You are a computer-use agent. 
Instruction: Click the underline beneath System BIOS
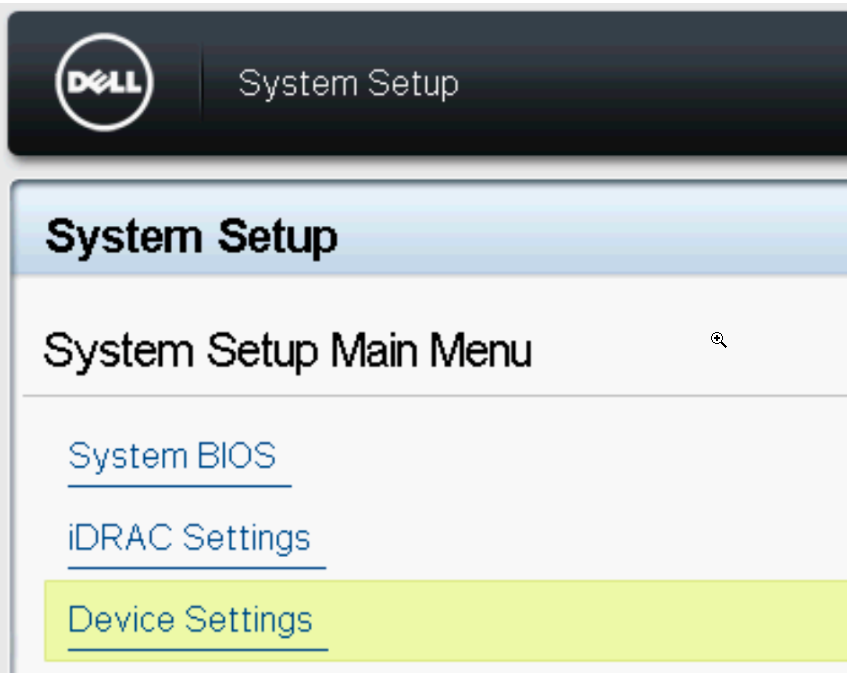click(180, 486)
